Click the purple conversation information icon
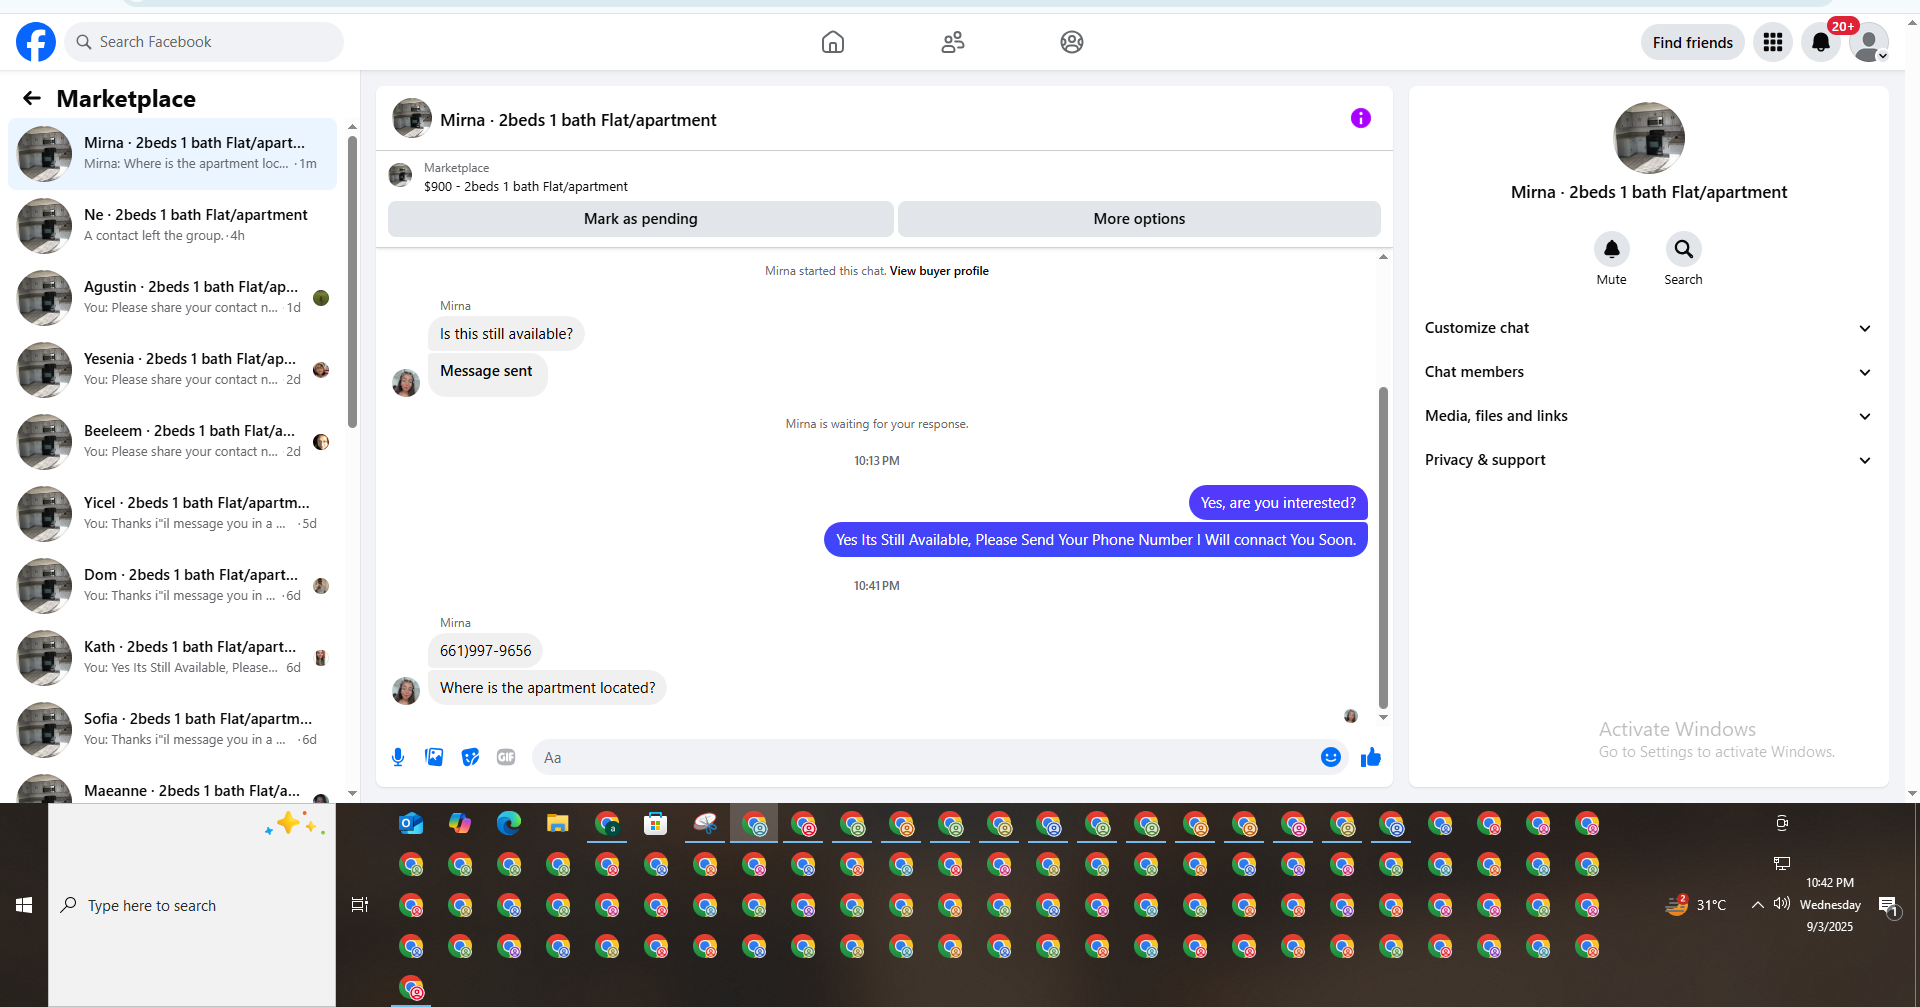This screenshot has width=1920, height=1007. (1361, 118)
